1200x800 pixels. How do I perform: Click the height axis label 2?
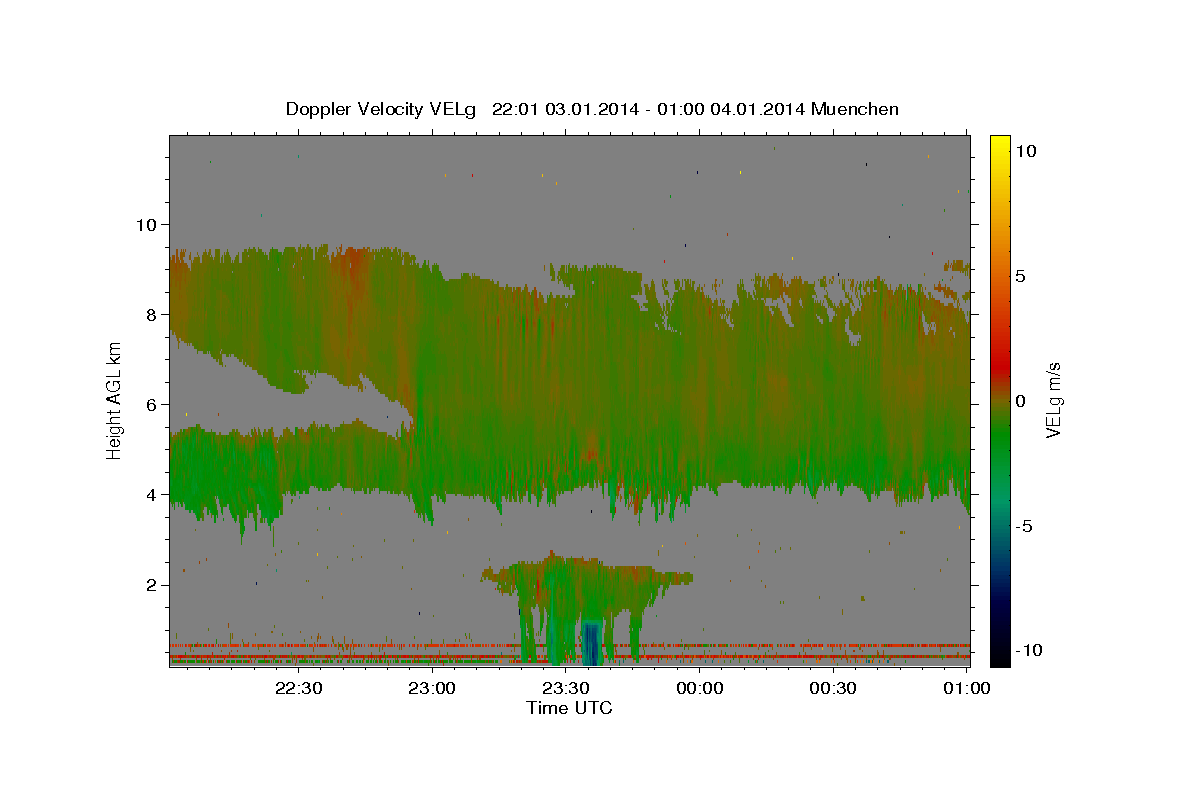click(152, 585)
